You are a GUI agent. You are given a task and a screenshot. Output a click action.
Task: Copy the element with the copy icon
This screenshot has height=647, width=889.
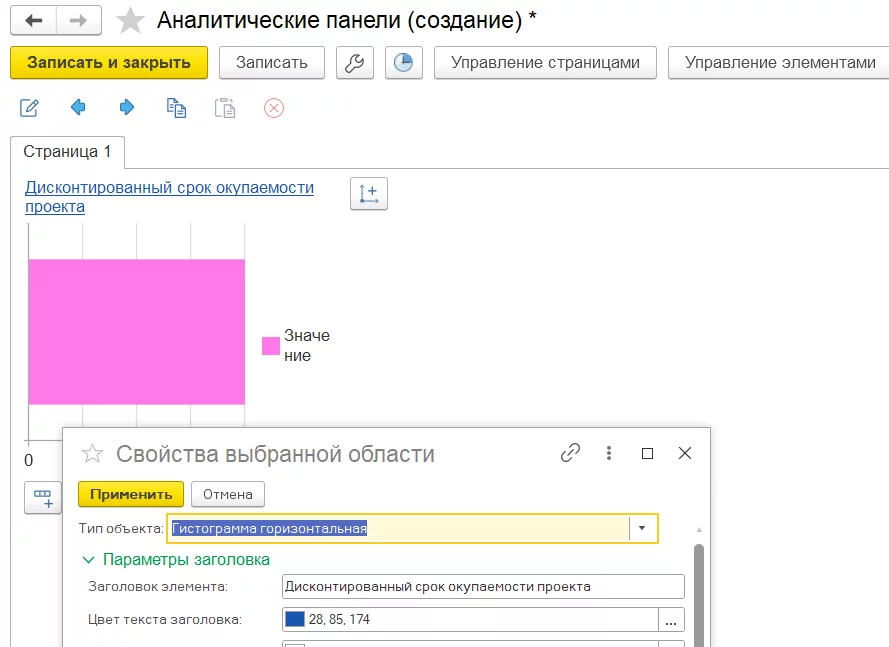[176, 109]
